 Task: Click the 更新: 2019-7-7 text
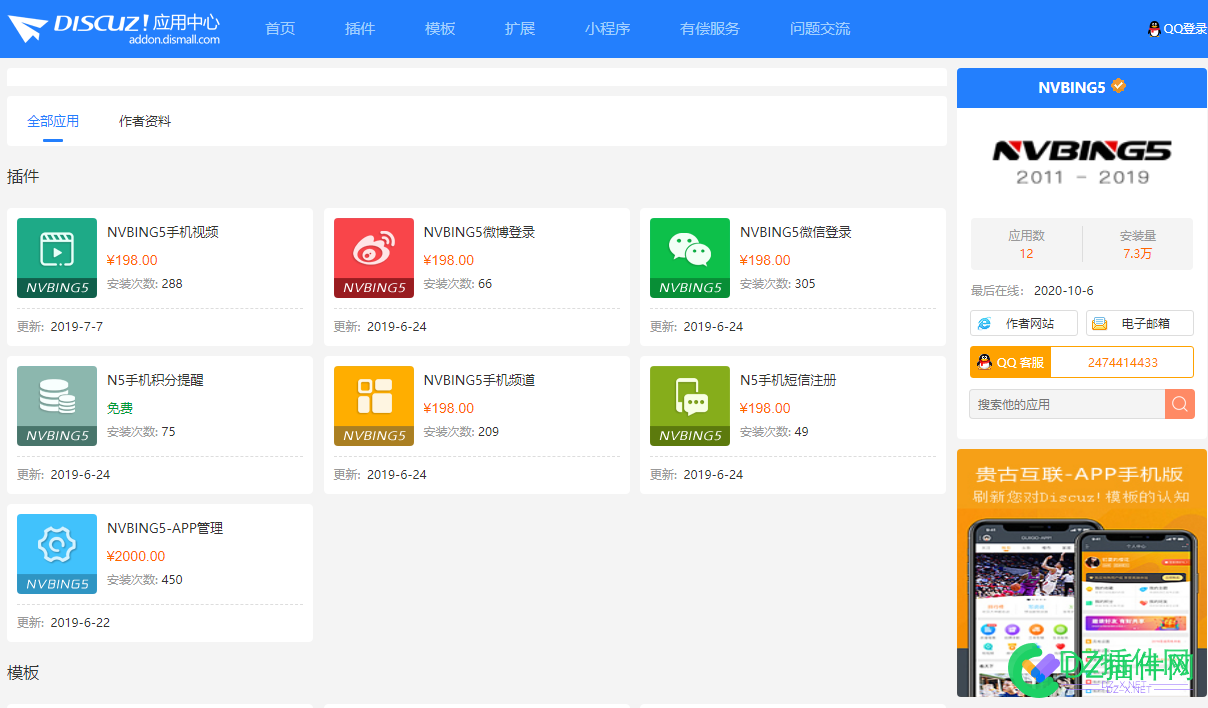(60, 327)
